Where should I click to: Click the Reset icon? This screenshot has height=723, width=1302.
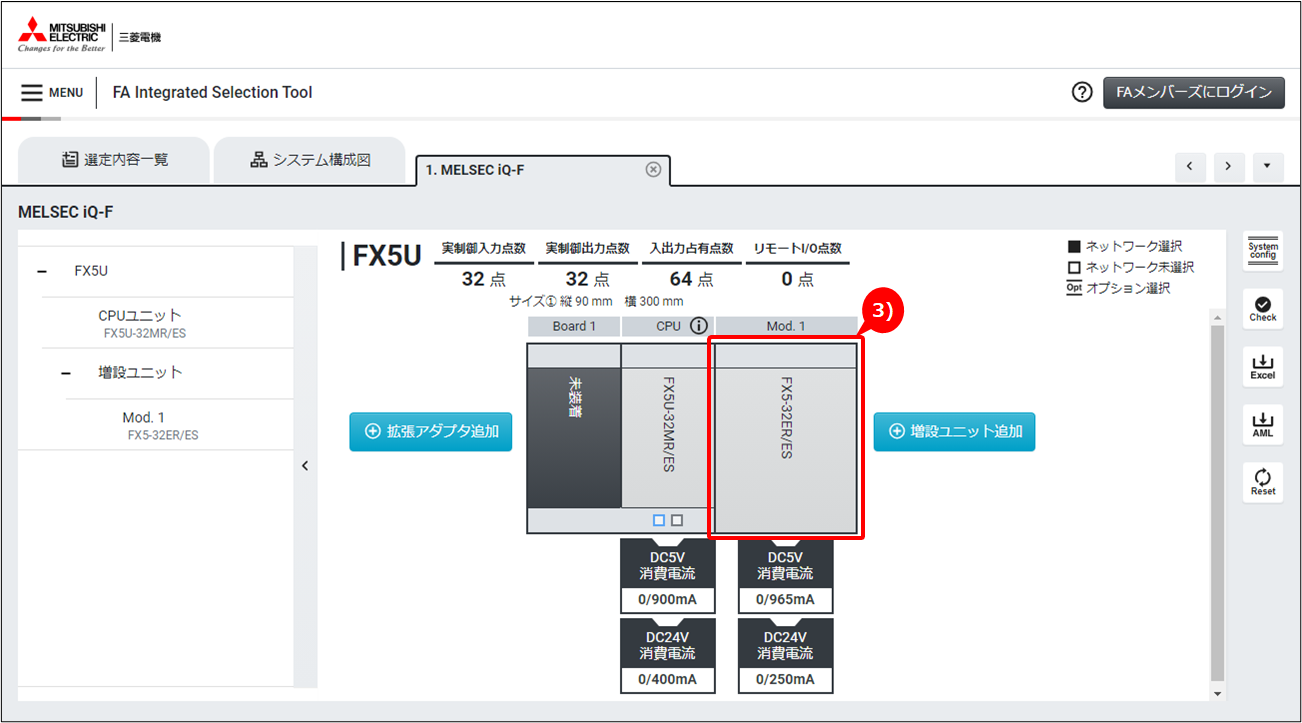point(1263,483)
